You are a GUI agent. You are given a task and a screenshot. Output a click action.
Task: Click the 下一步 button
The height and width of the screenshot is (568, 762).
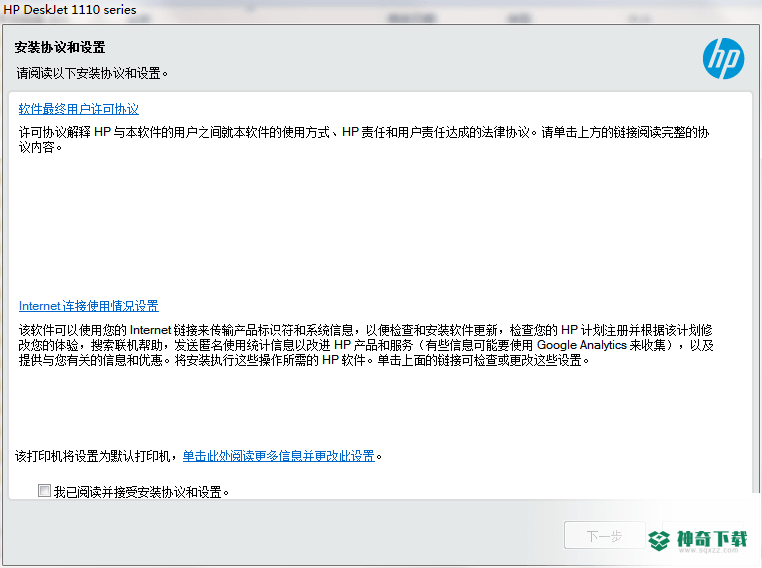604,535
